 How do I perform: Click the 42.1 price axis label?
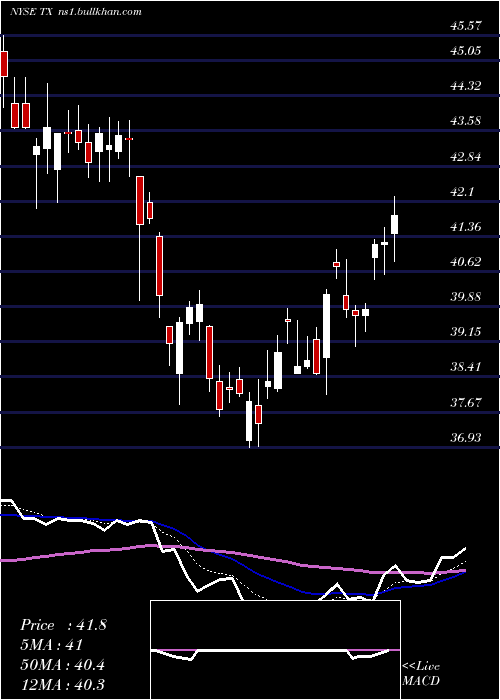click(462, 192)
